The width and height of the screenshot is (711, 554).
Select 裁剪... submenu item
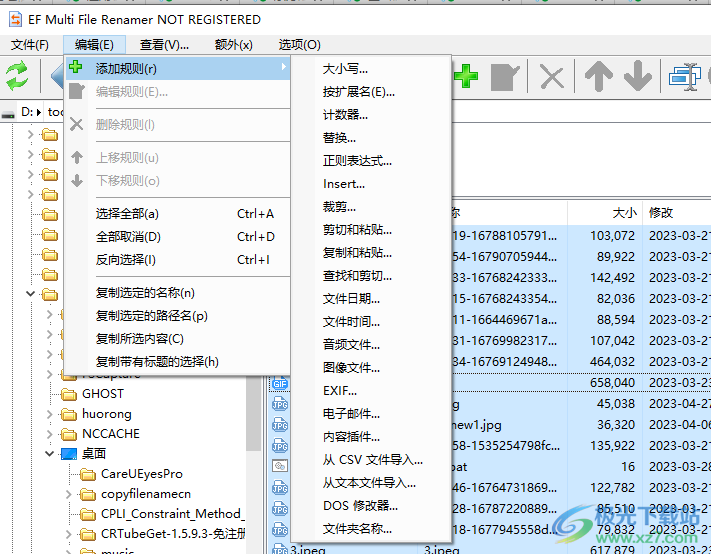tap(371, 207)
